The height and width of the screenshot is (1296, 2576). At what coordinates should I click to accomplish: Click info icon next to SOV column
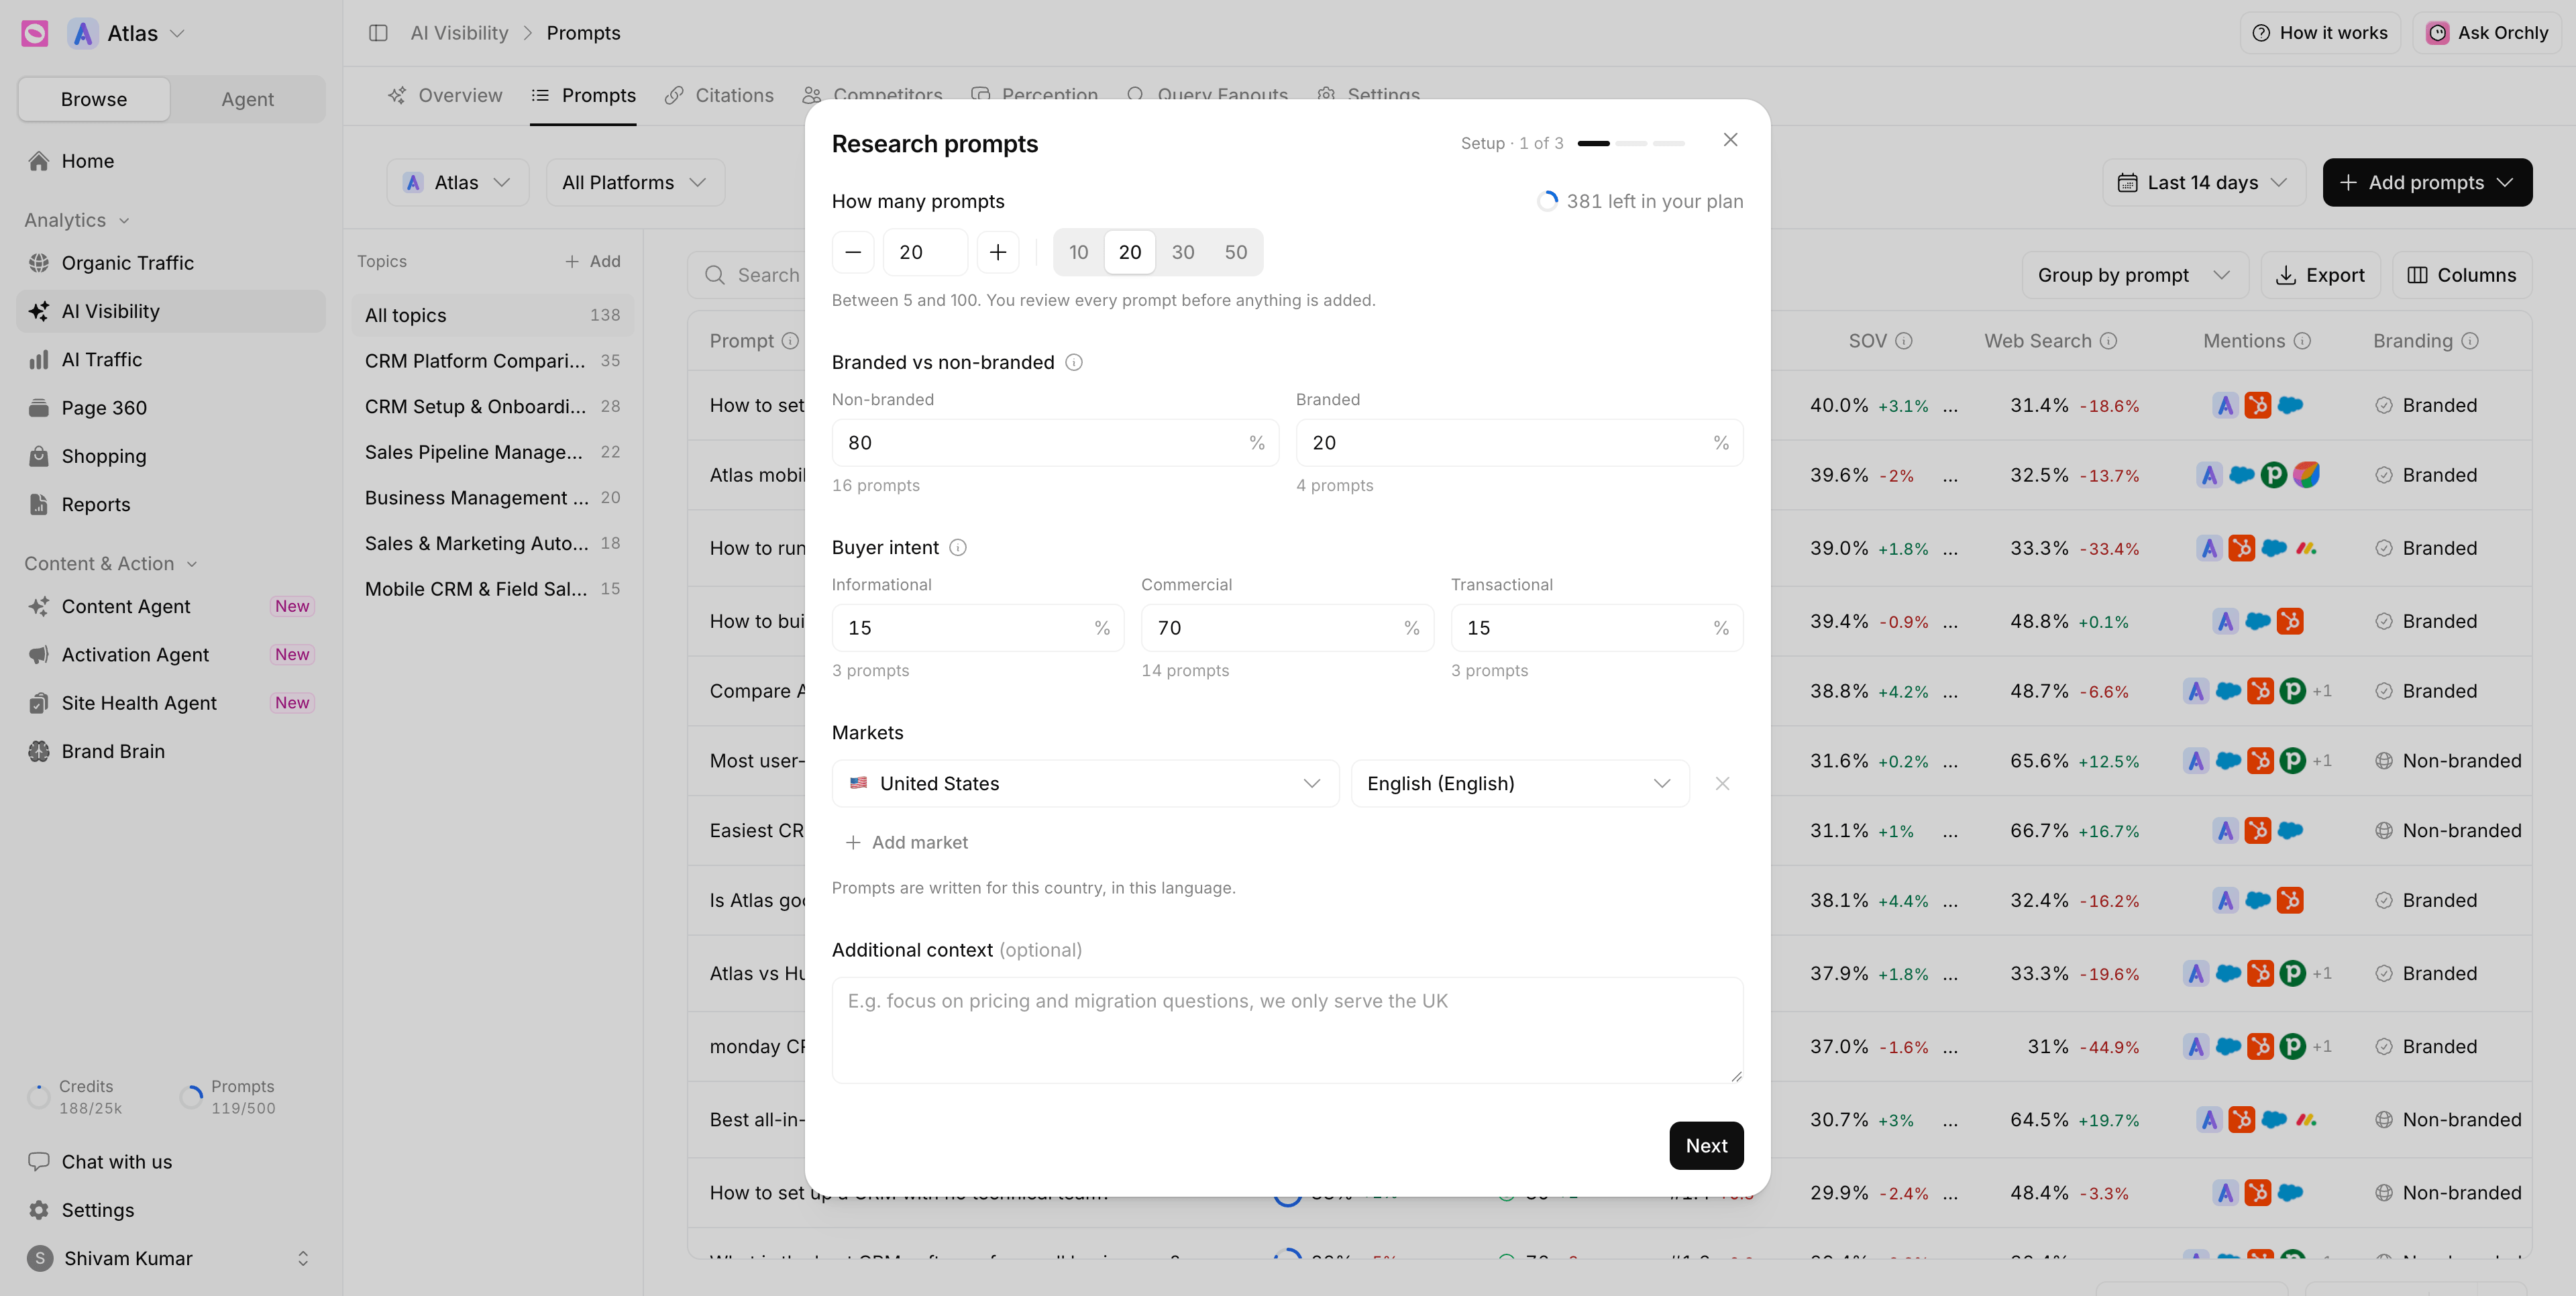click(x=1904, y=341)
